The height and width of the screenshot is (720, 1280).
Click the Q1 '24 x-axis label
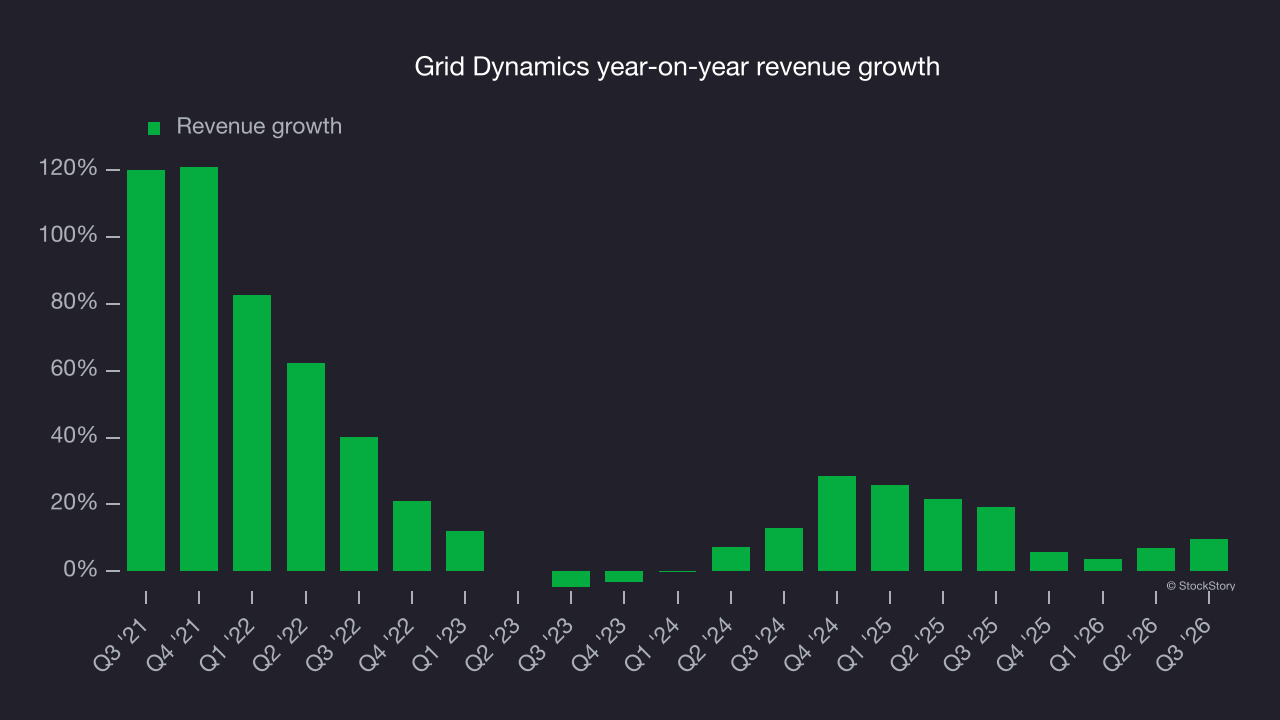click(655, 643)
